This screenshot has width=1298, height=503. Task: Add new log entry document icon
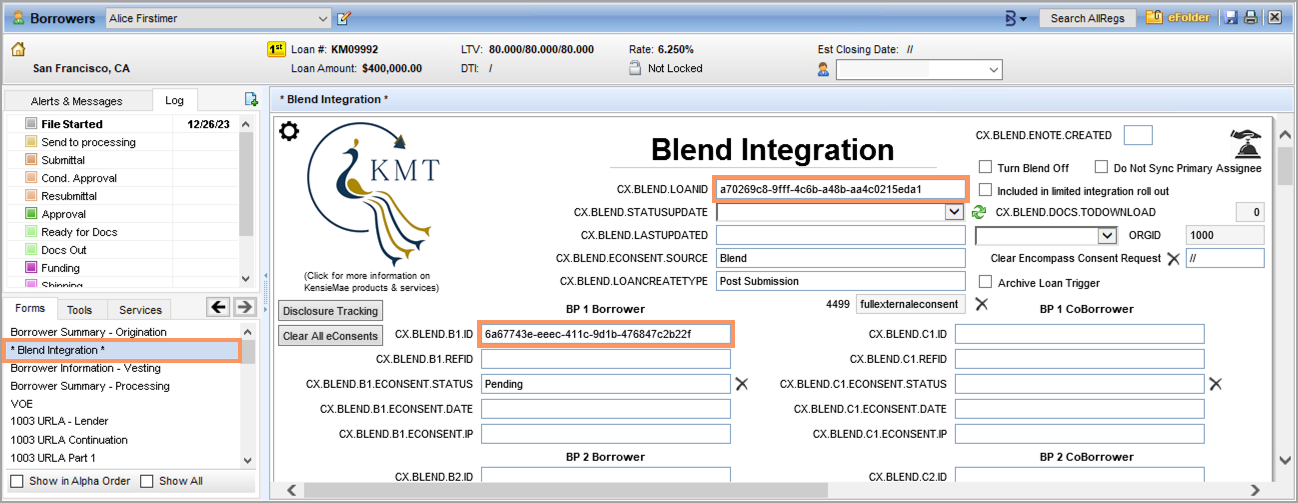(x=252, y=100)
